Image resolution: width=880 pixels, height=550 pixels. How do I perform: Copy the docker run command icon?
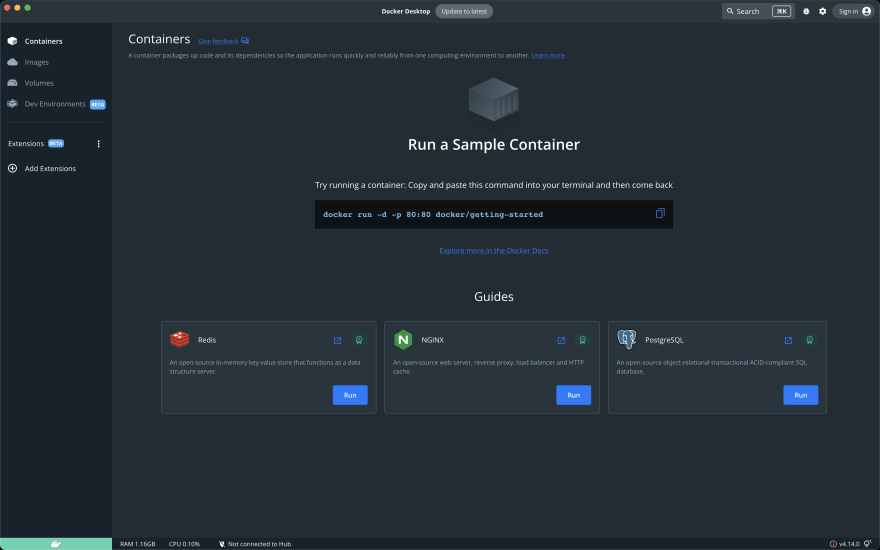661,213
